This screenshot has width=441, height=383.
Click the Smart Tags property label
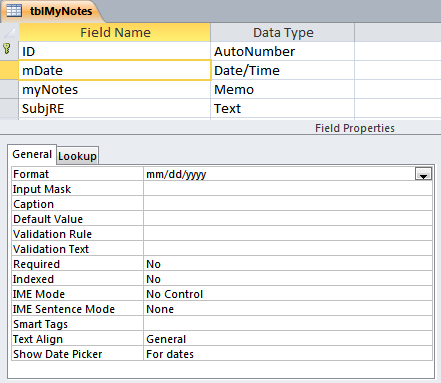point(40,324)
